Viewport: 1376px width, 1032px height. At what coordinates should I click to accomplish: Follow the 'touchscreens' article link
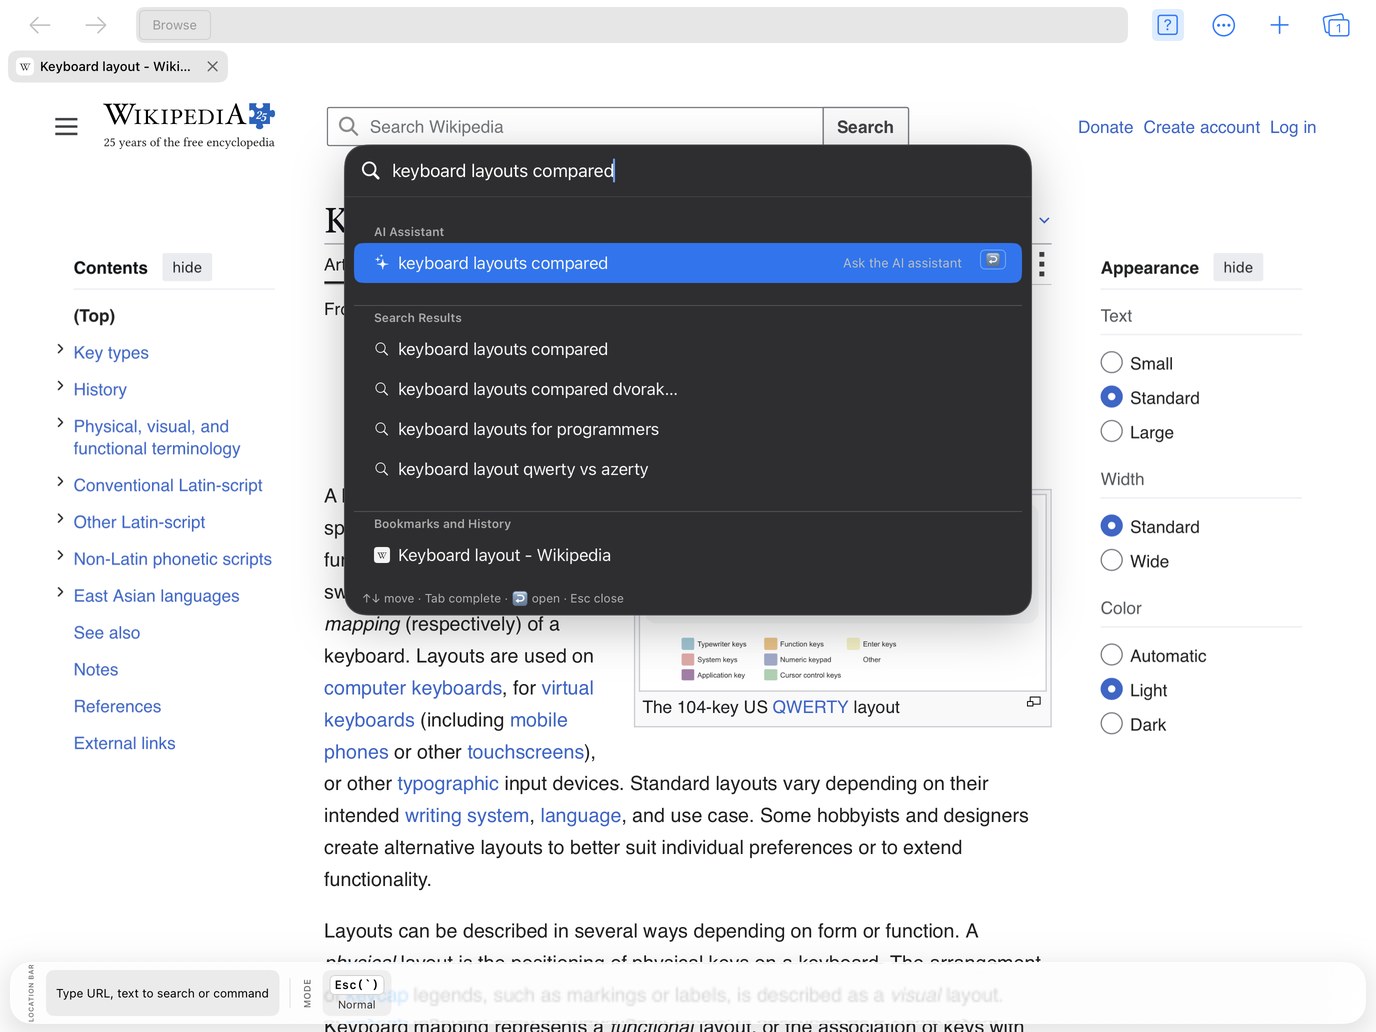click(x=526, y=752)
